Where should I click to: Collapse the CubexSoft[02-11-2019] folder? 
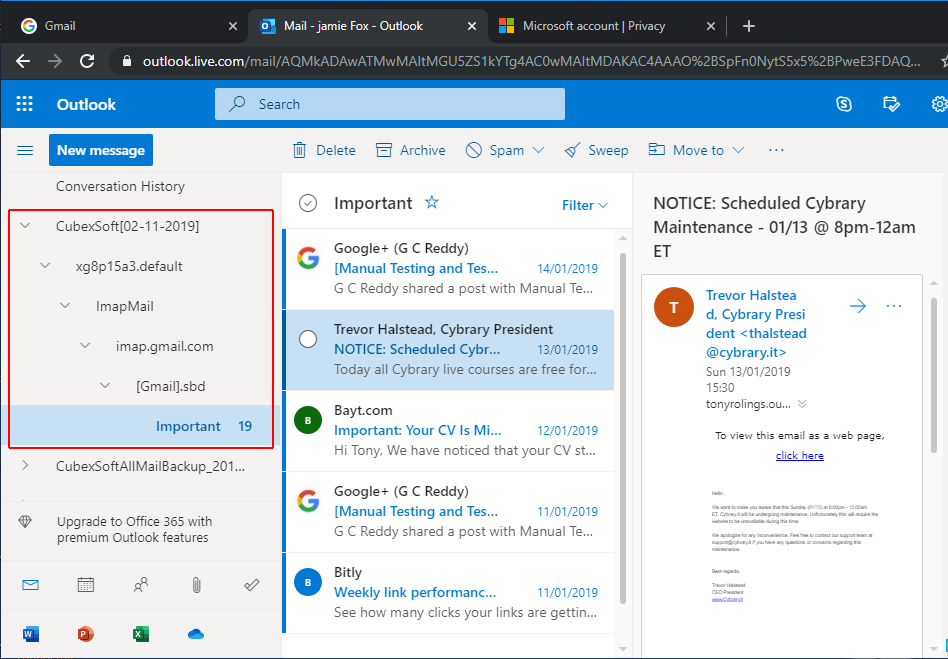(25, 226)
